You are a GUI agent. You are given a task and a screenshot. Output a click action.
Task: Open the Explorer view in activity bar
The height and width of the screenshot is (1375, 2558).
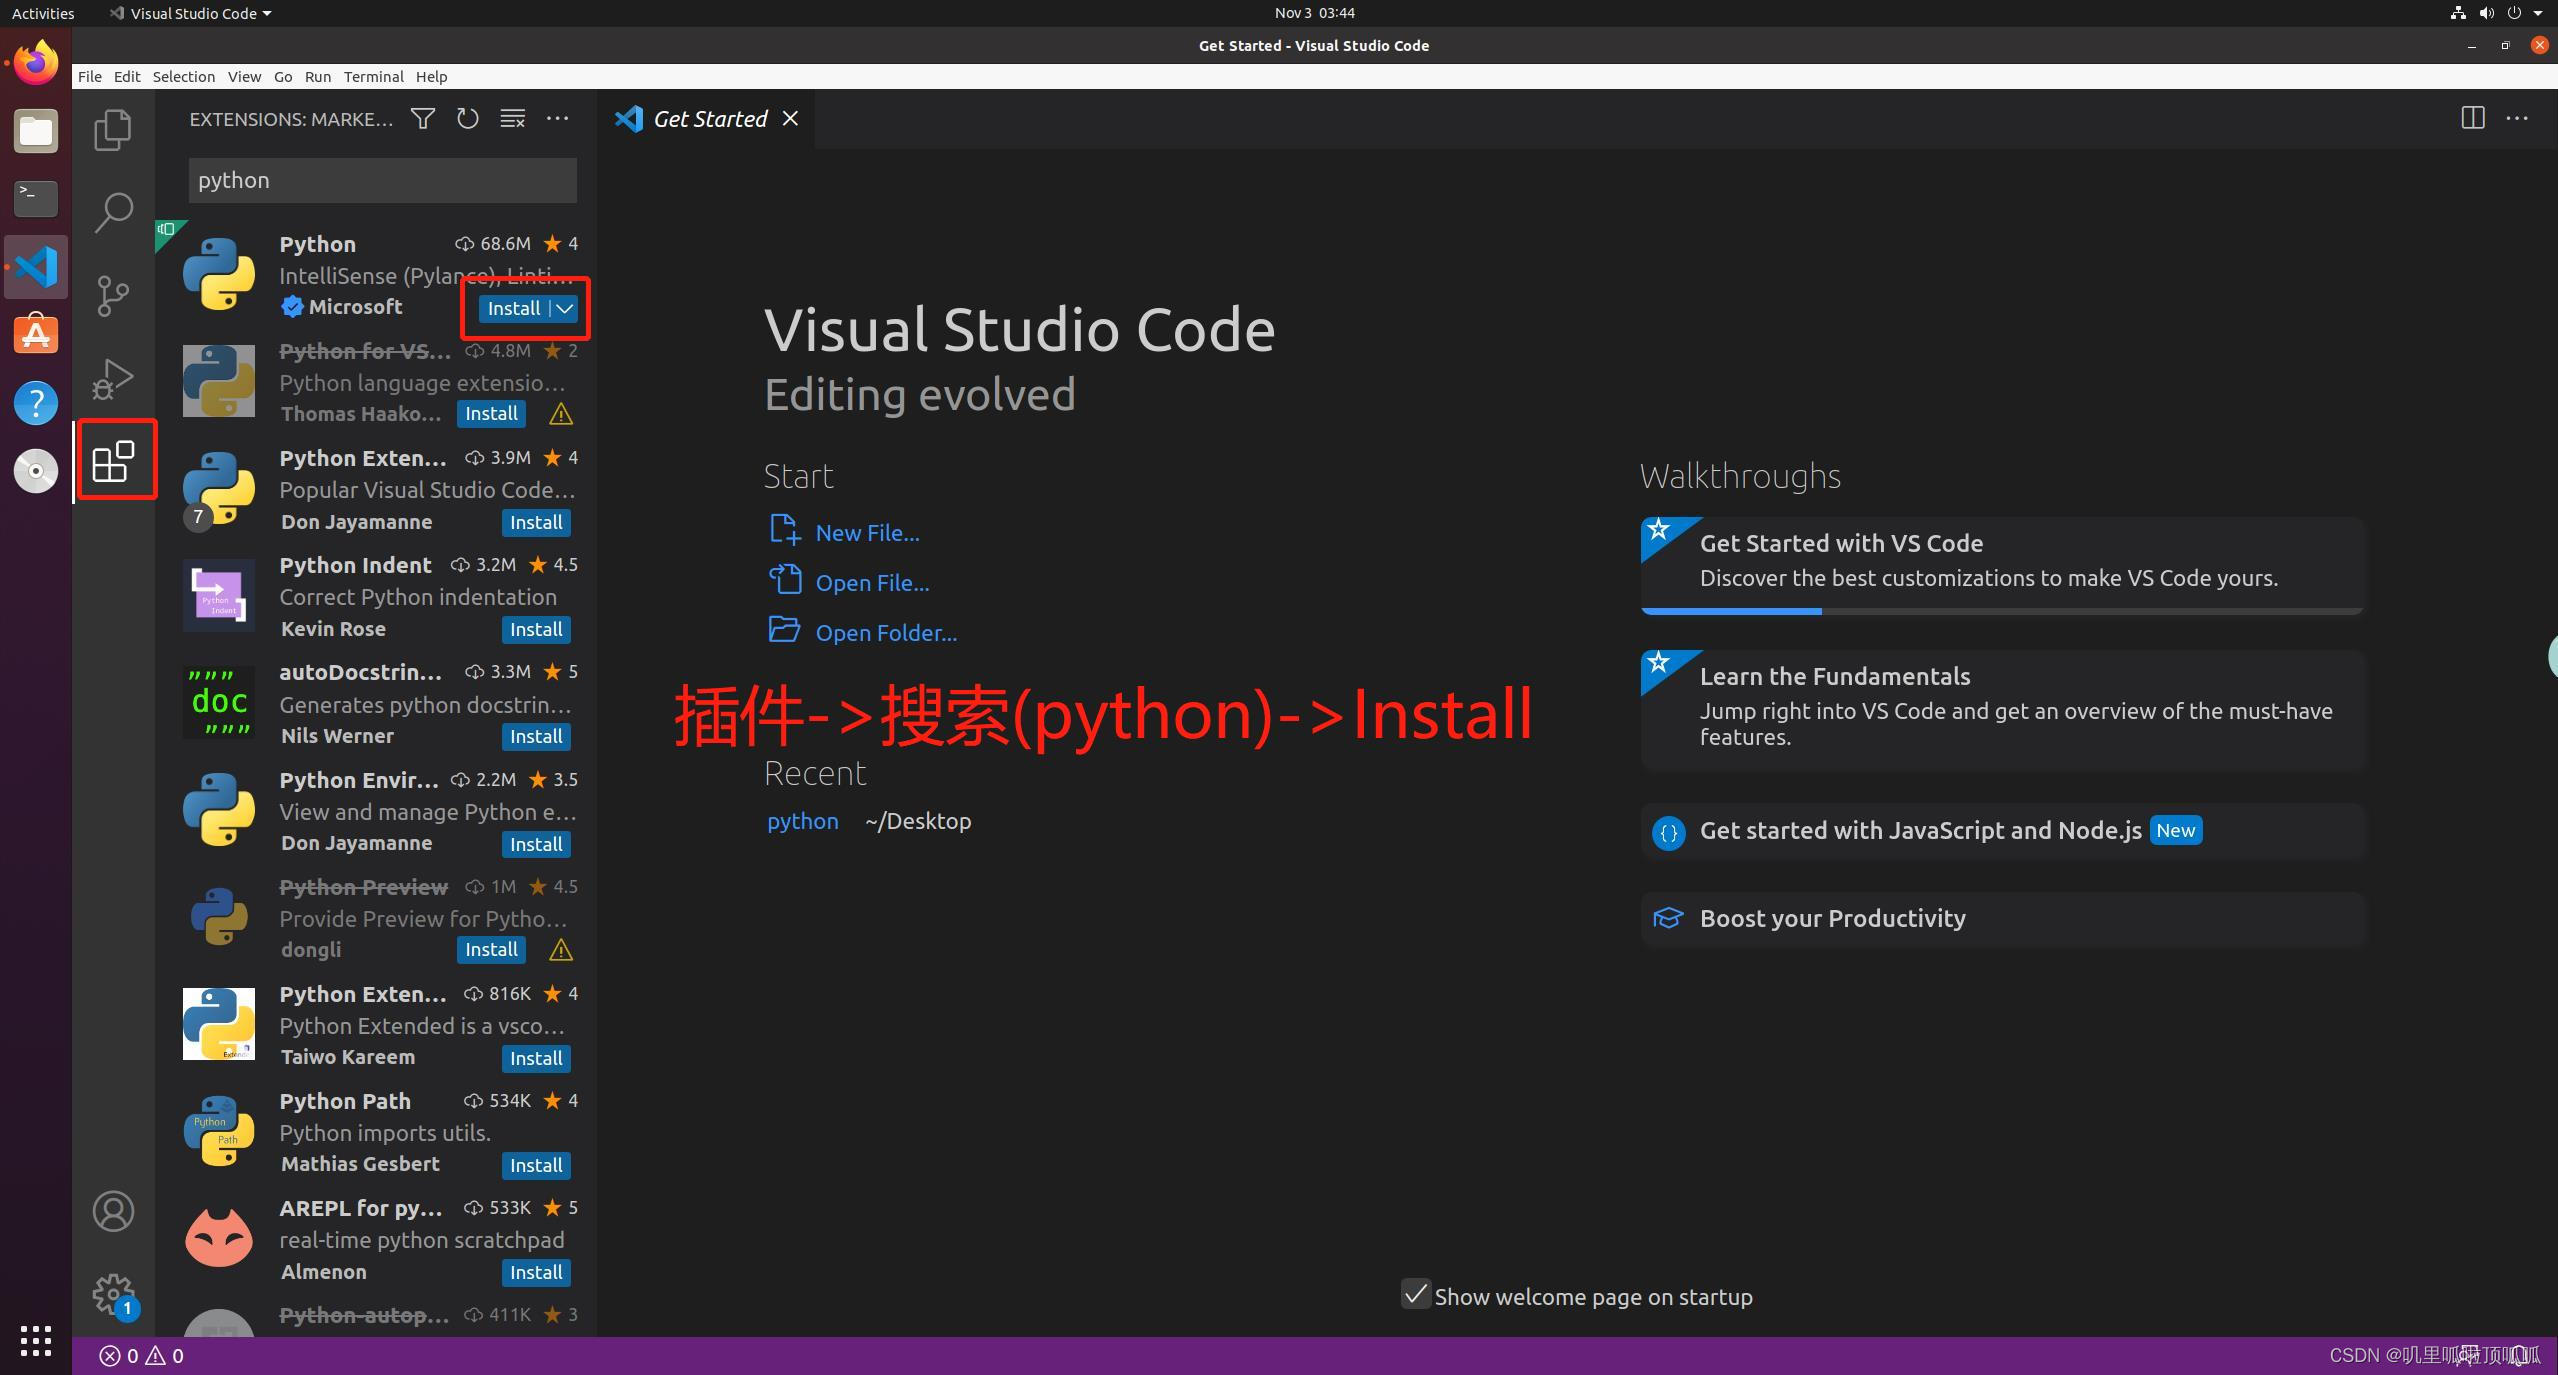tap(113, 130)
